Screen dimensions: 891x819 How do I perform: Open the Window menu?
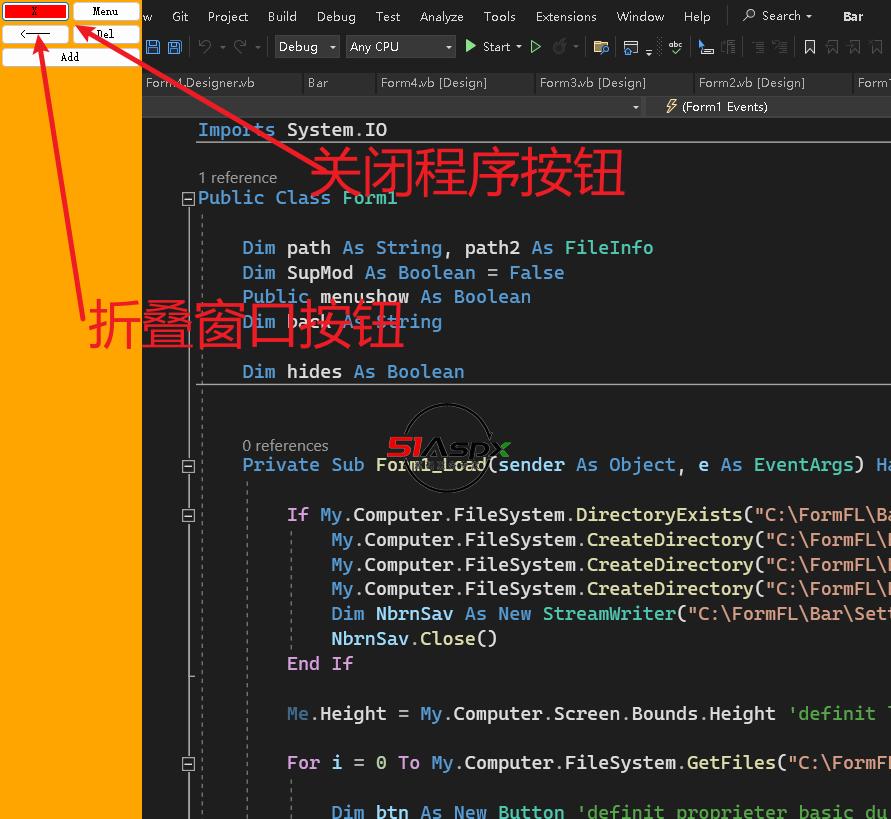[640, 16]
